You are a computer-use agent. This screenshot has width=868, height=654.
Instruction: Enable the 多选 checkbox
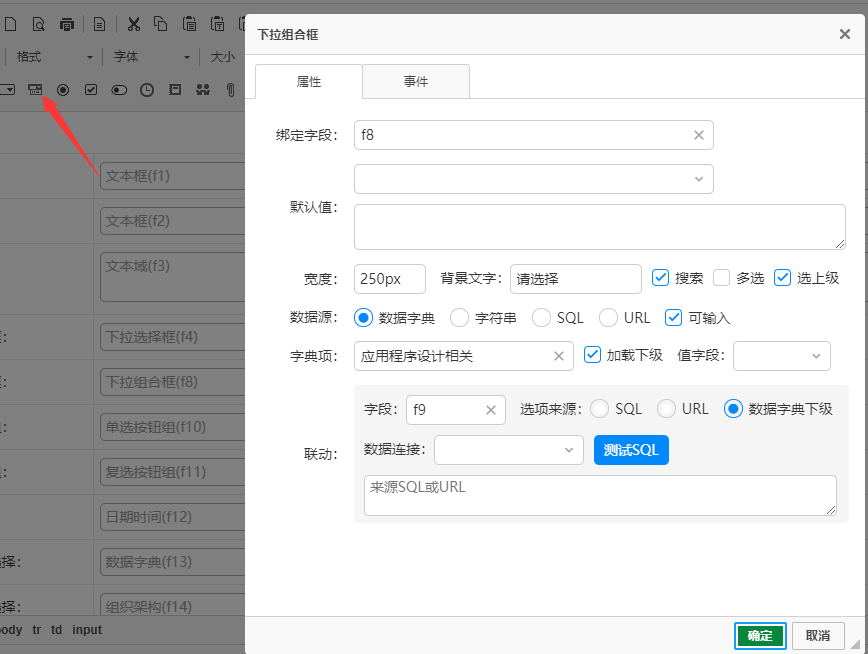tap(721, 277)
